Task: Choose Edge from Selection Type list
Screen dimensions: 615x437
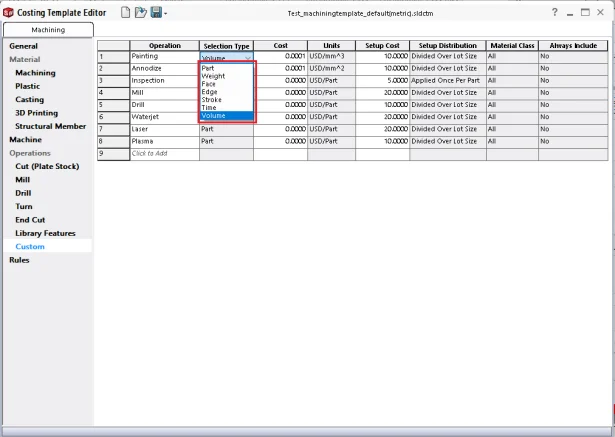Action: (x=227, y=92)
